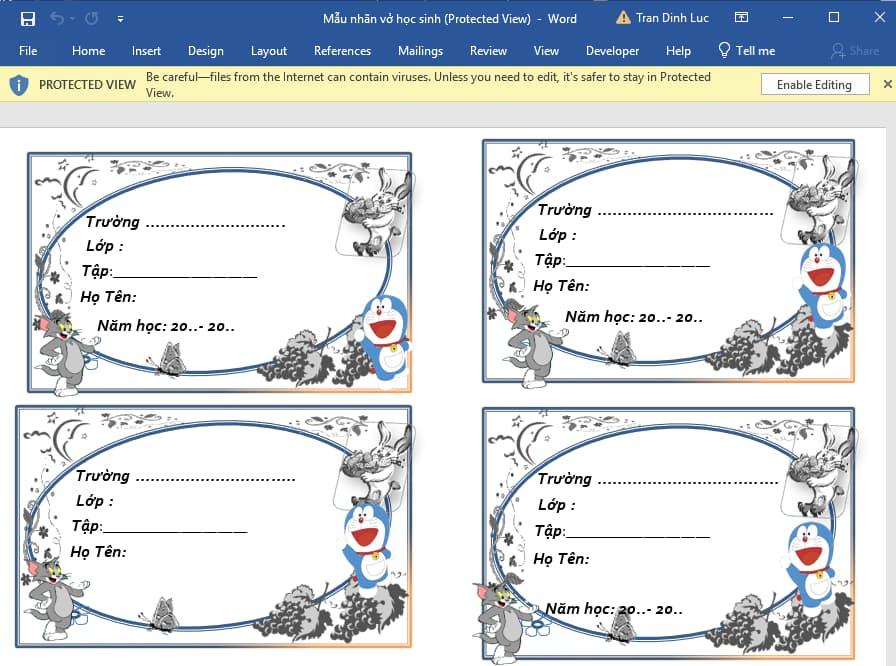Screen dimensions: 896x666
Task: Go to the References tab
Action: click(342, 51)
